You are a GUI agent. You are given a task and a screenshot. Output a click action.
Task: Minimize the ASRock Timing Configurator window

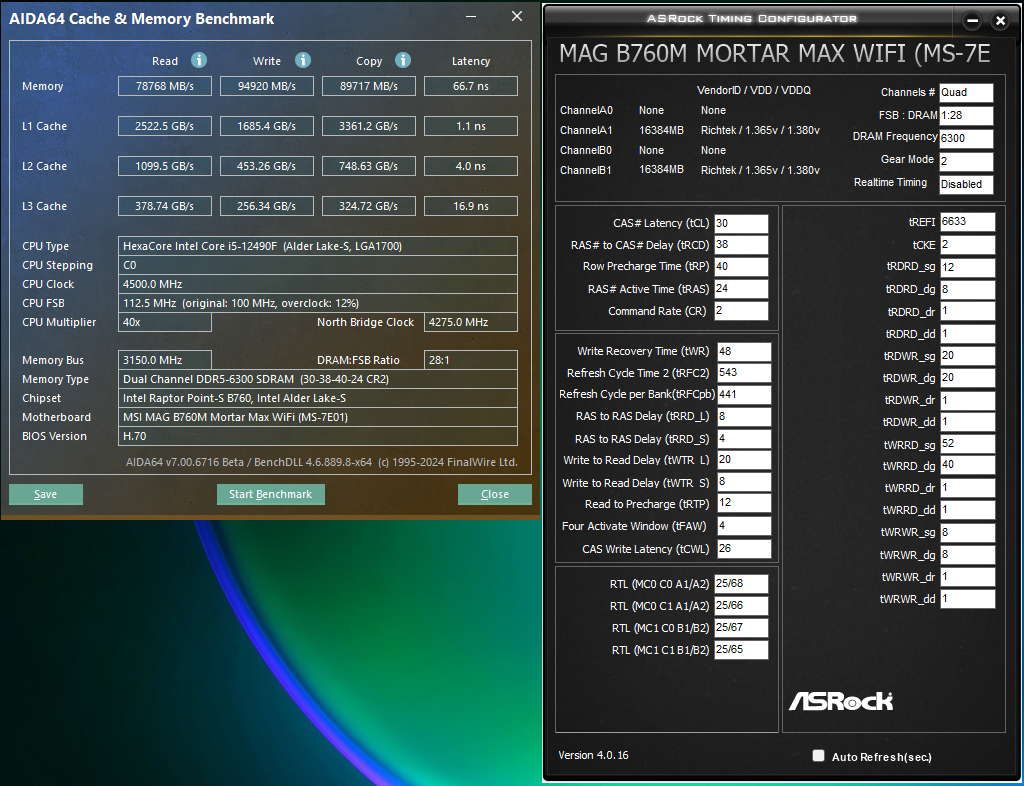pyautogui.click(x=972, y=21)
